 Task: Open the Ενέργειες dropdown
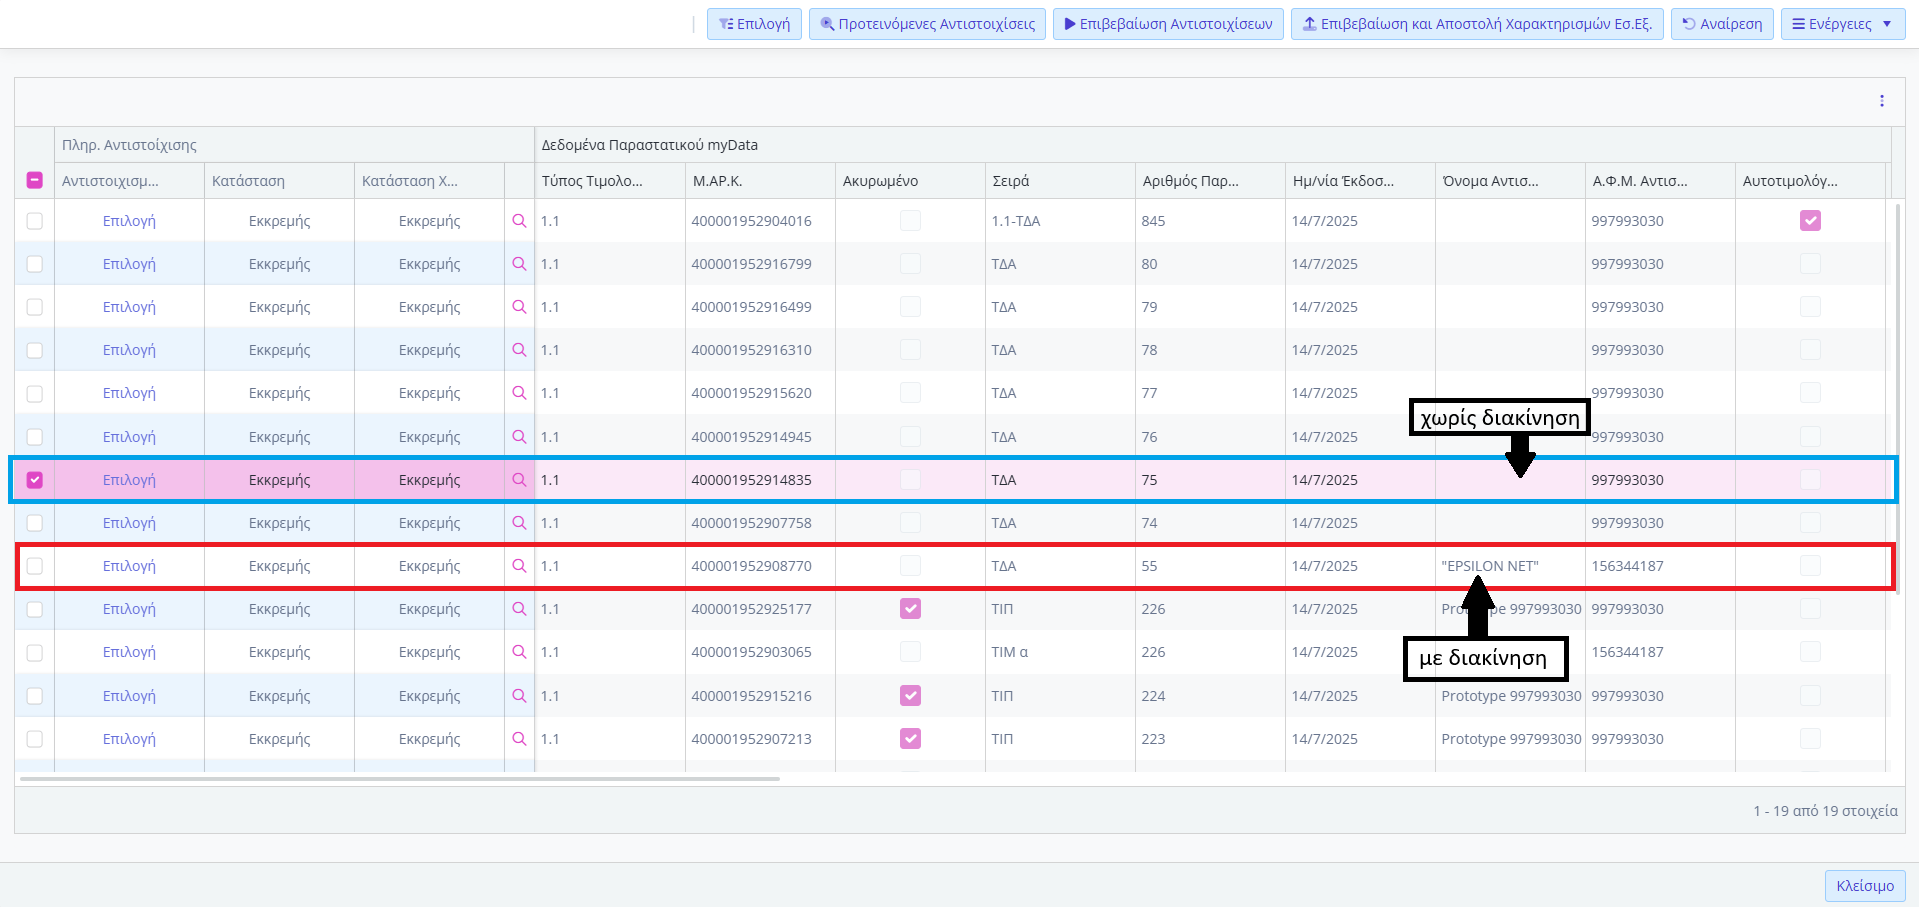(x=1843, y=24)
